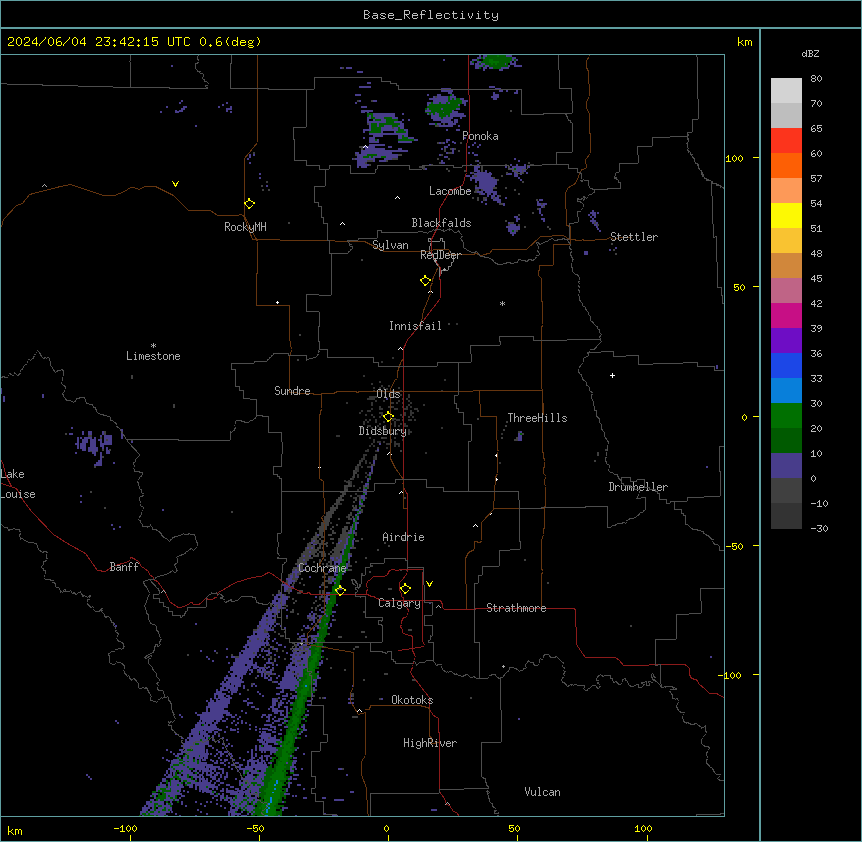
Task: Pick the light blue 33 dBZ swatch
Action: (x=786, y=390)
